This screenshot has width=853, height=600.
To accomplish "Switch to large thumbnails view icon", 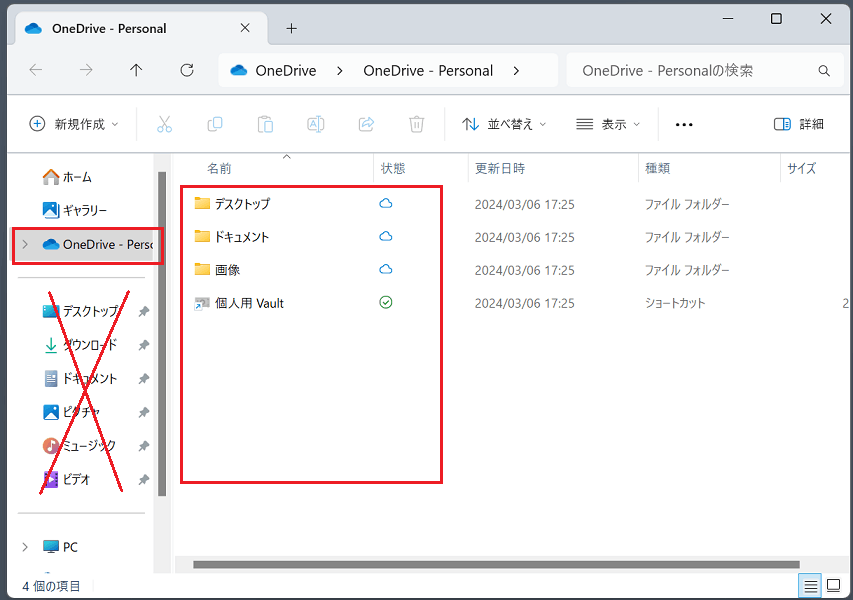I will (x=833, y=586).
